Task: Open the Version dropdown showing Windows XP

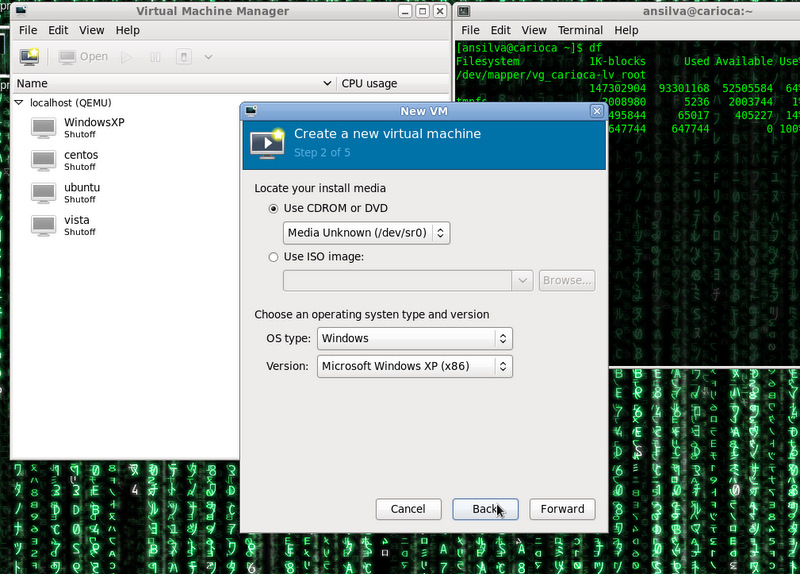Action: coord(414,366)
